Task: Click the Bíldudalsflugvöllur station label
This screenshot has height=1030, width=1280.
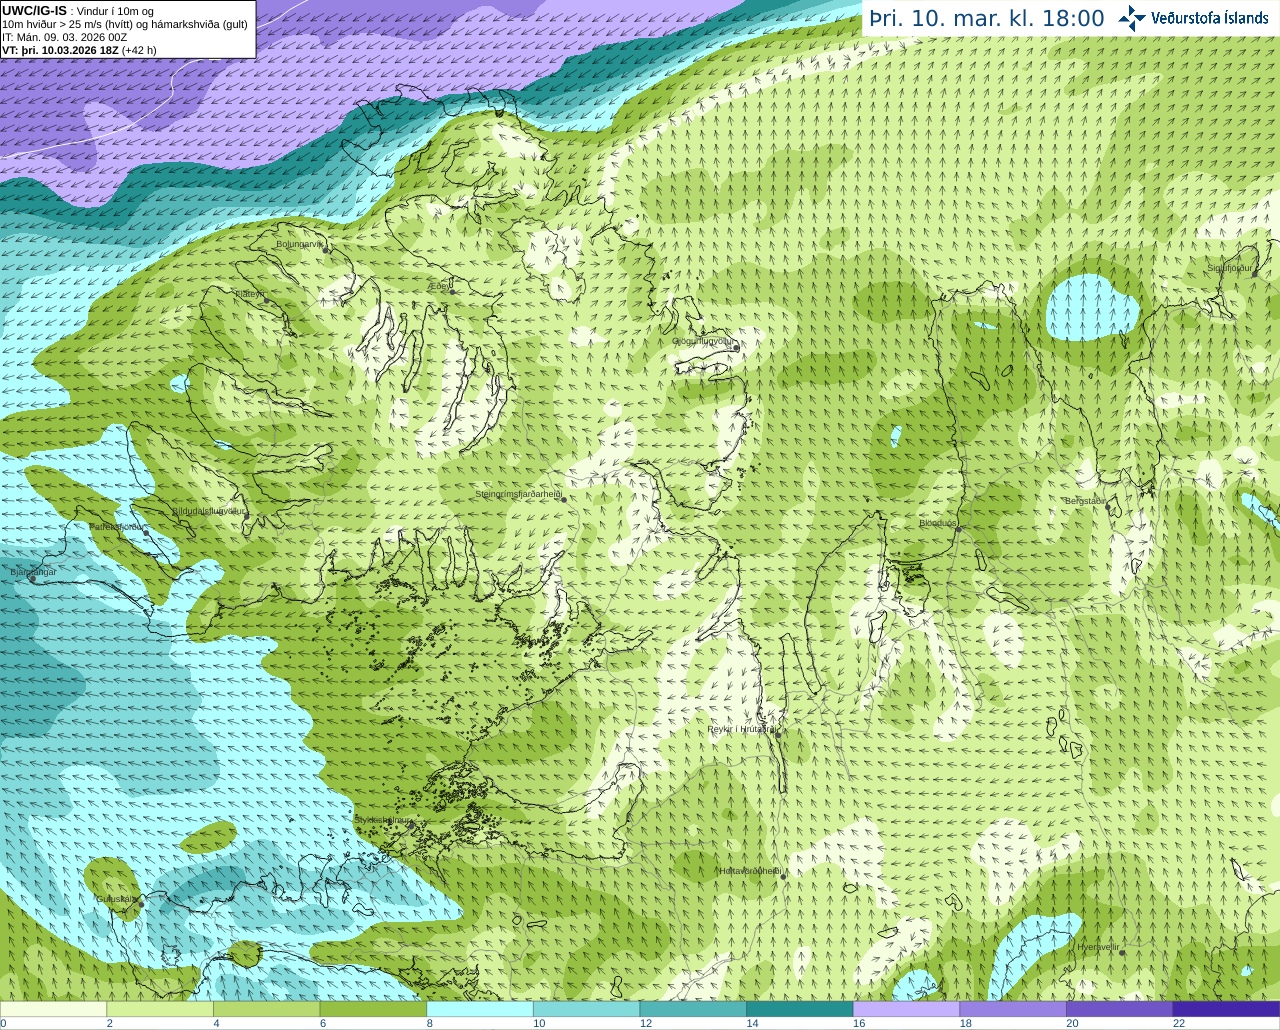Action: 208,510
